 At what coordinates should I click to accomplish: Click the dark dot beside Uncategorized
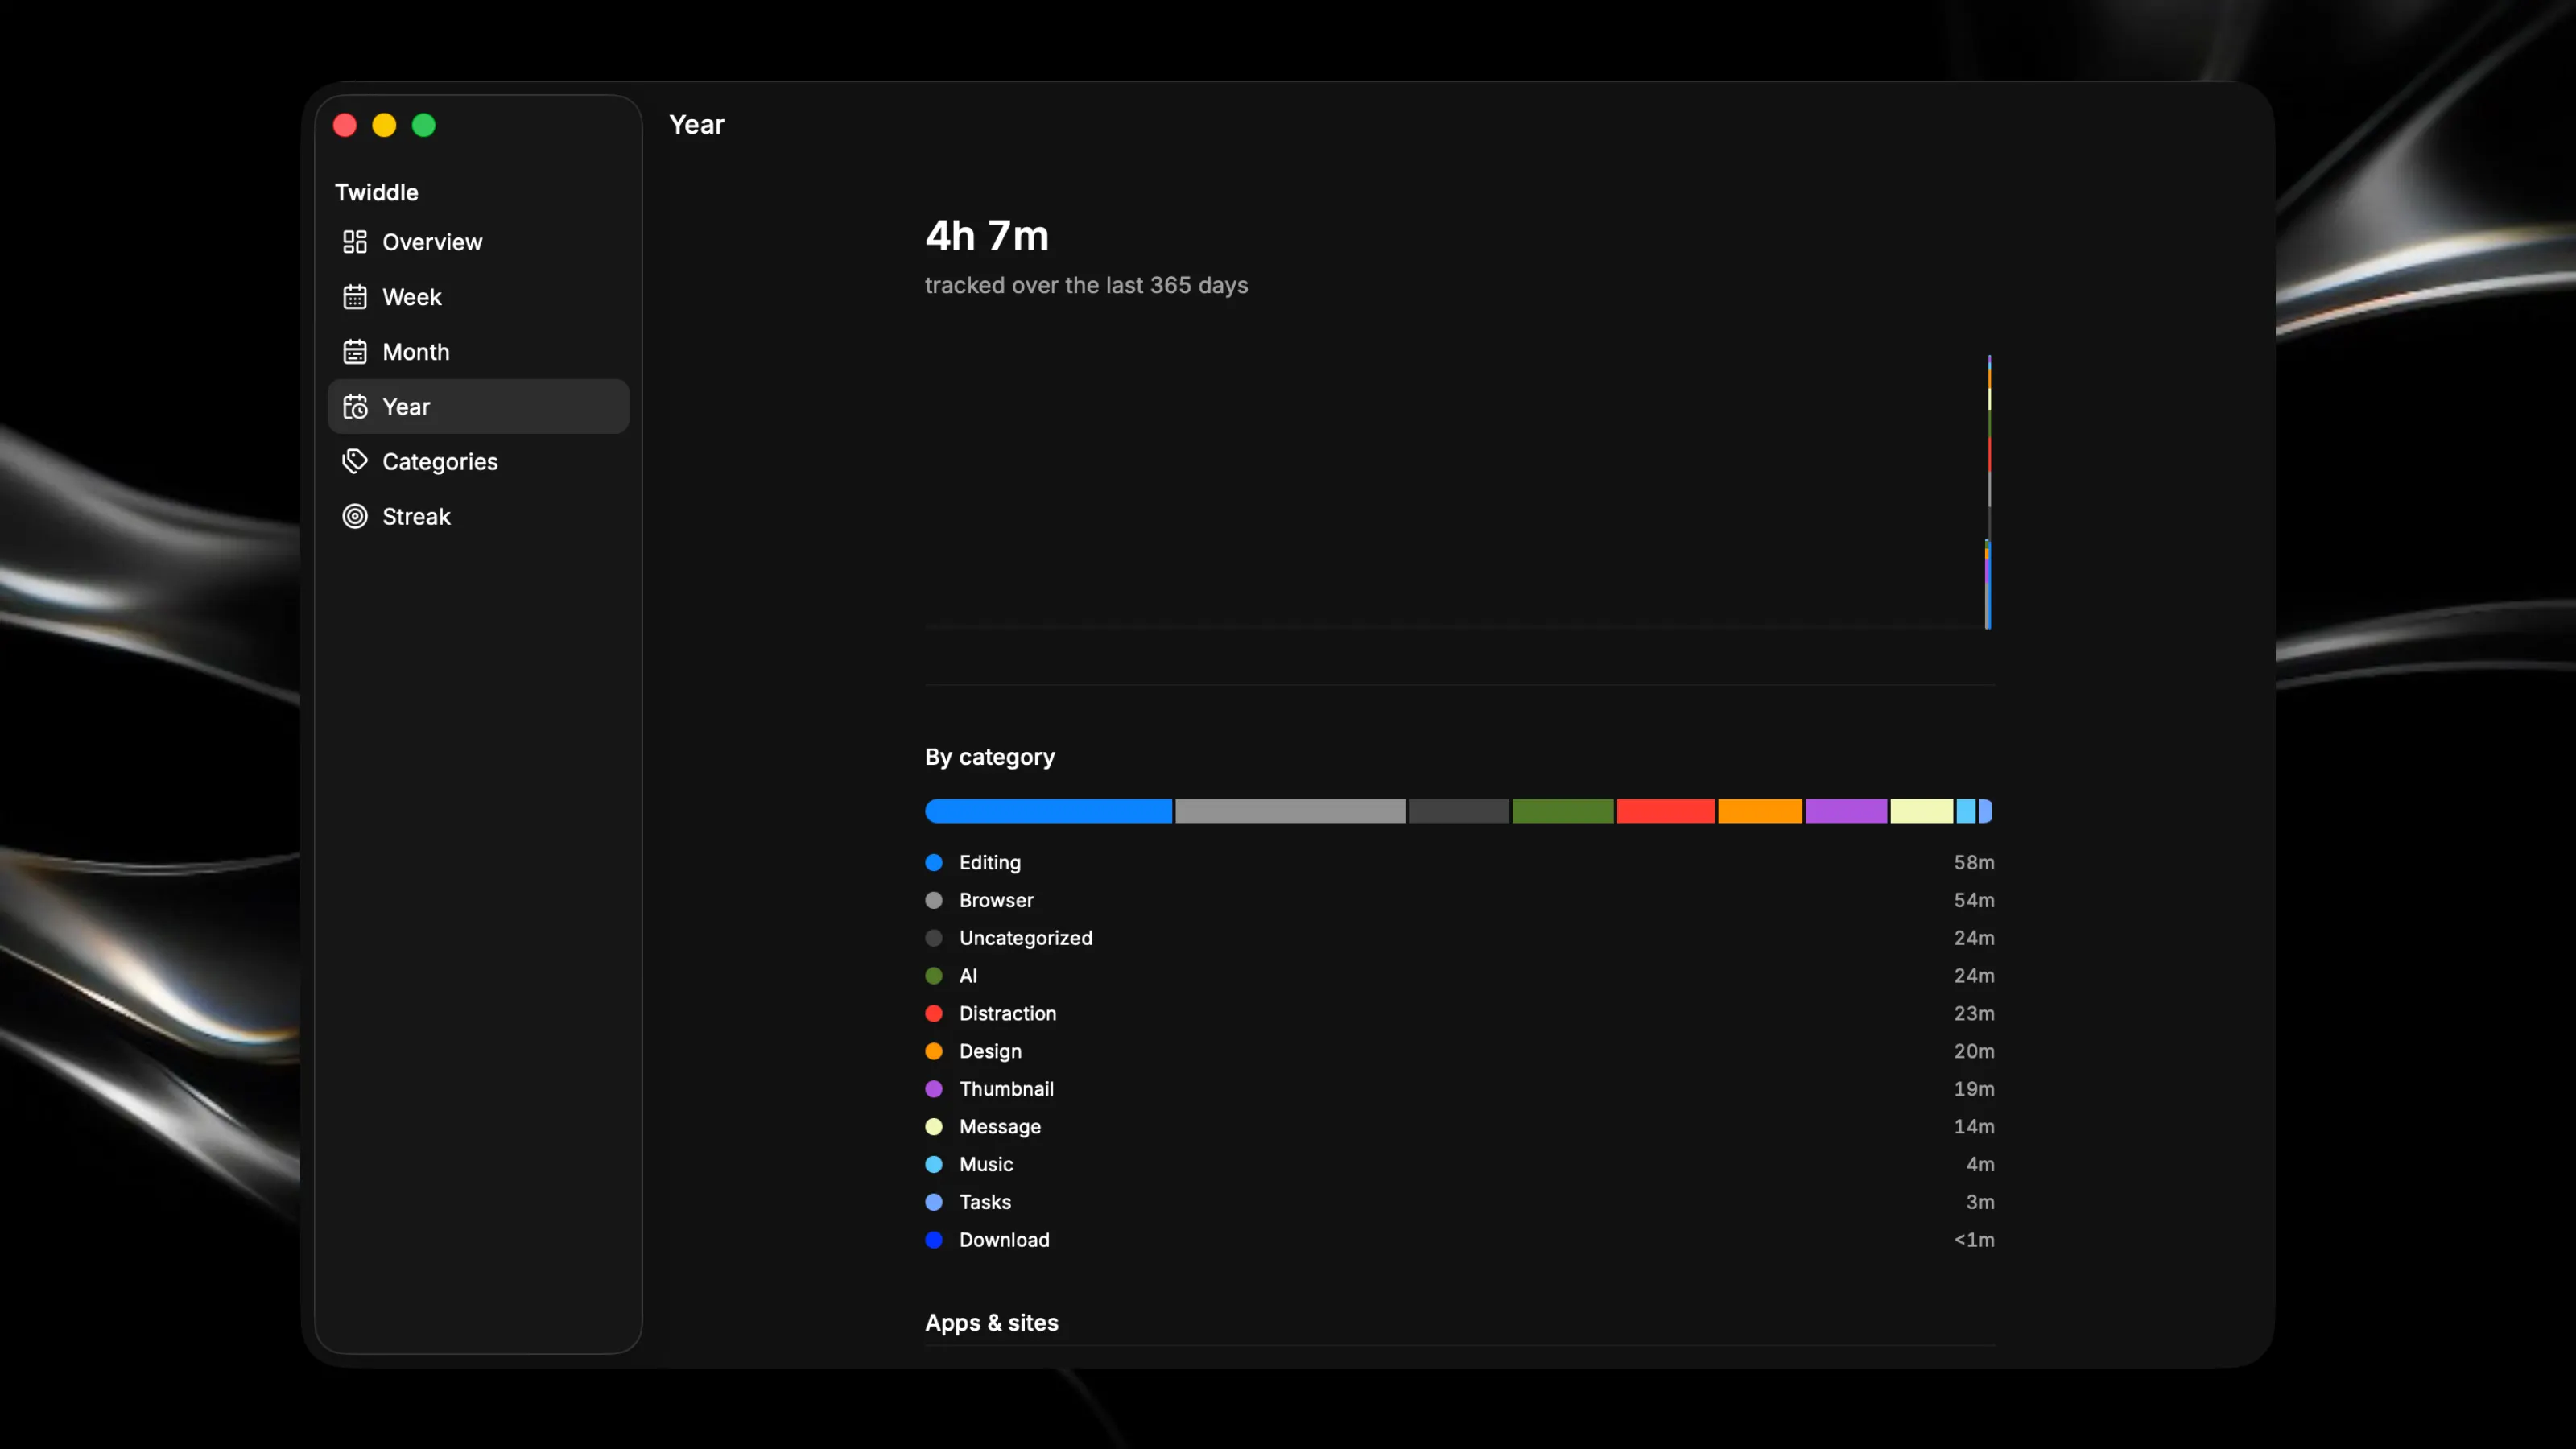point(934,938)
